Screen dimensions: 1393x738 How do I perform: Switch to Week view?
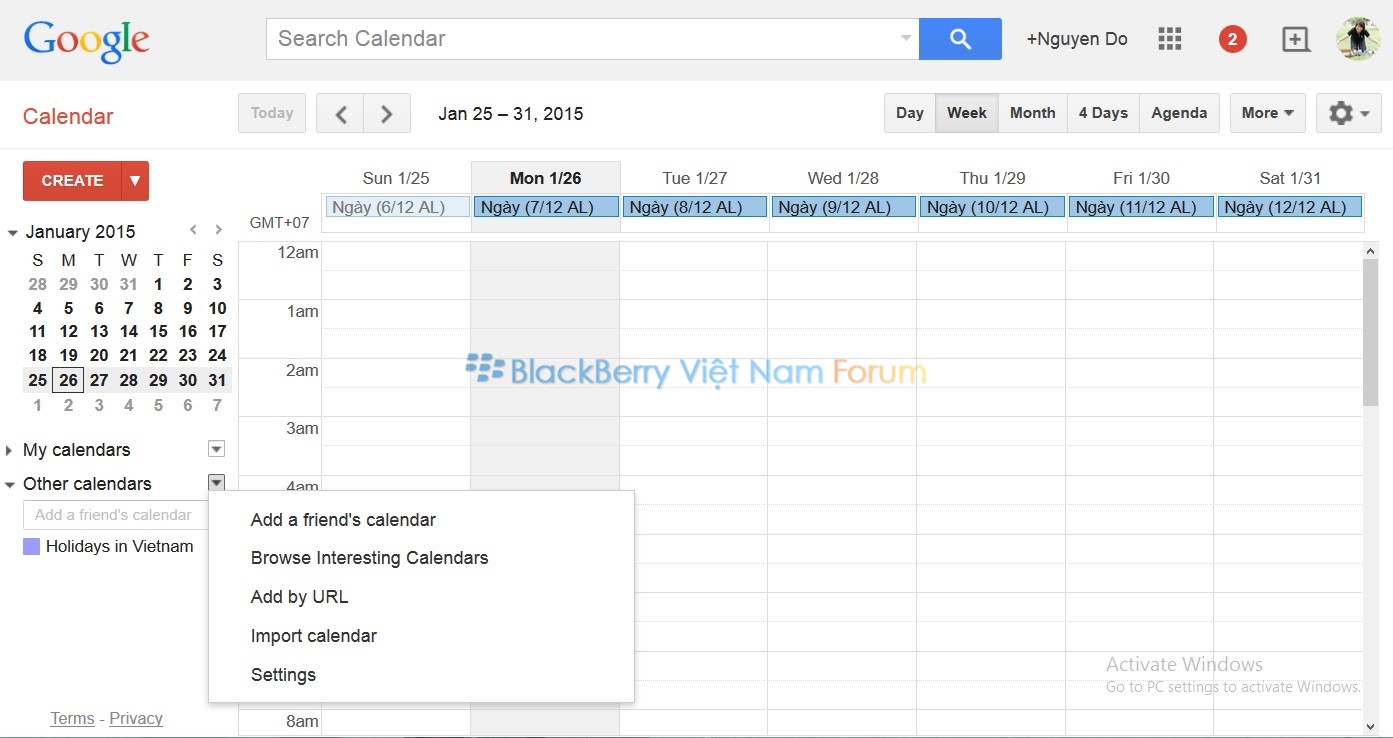point(967,113)
